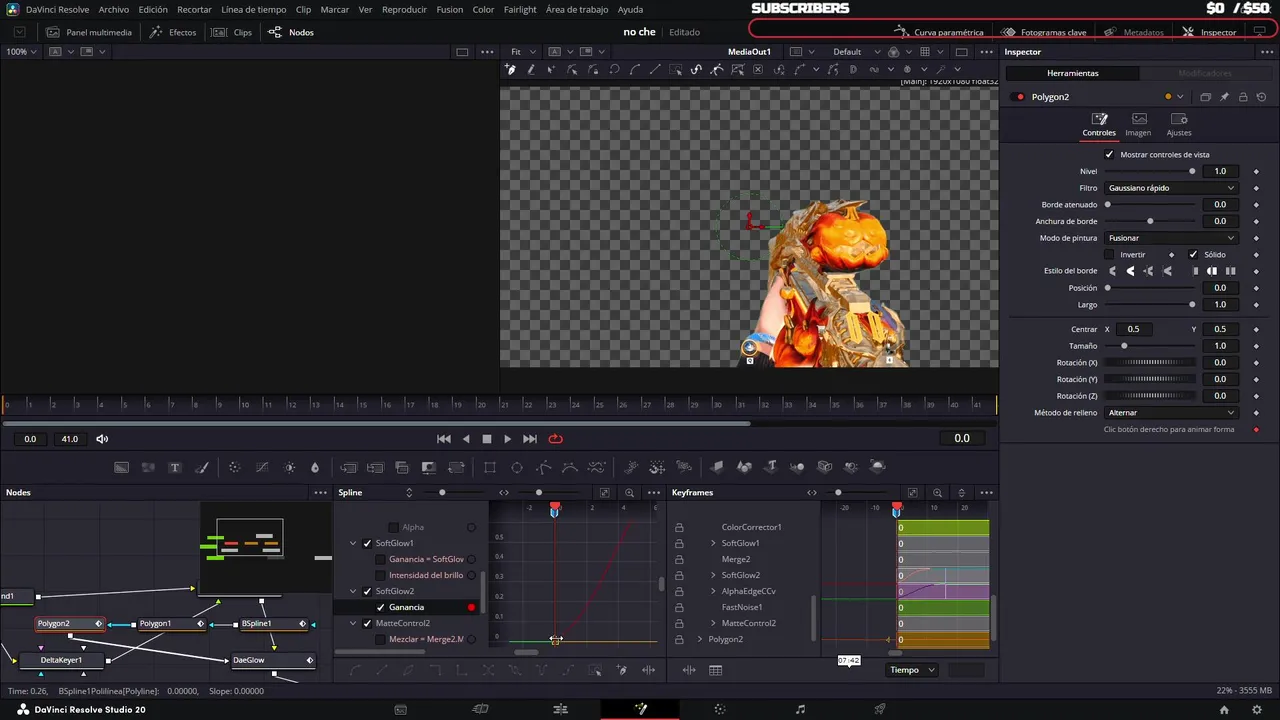
Task: Open the Tiempo dropdown in Keyframes
Action: (912, 670)
